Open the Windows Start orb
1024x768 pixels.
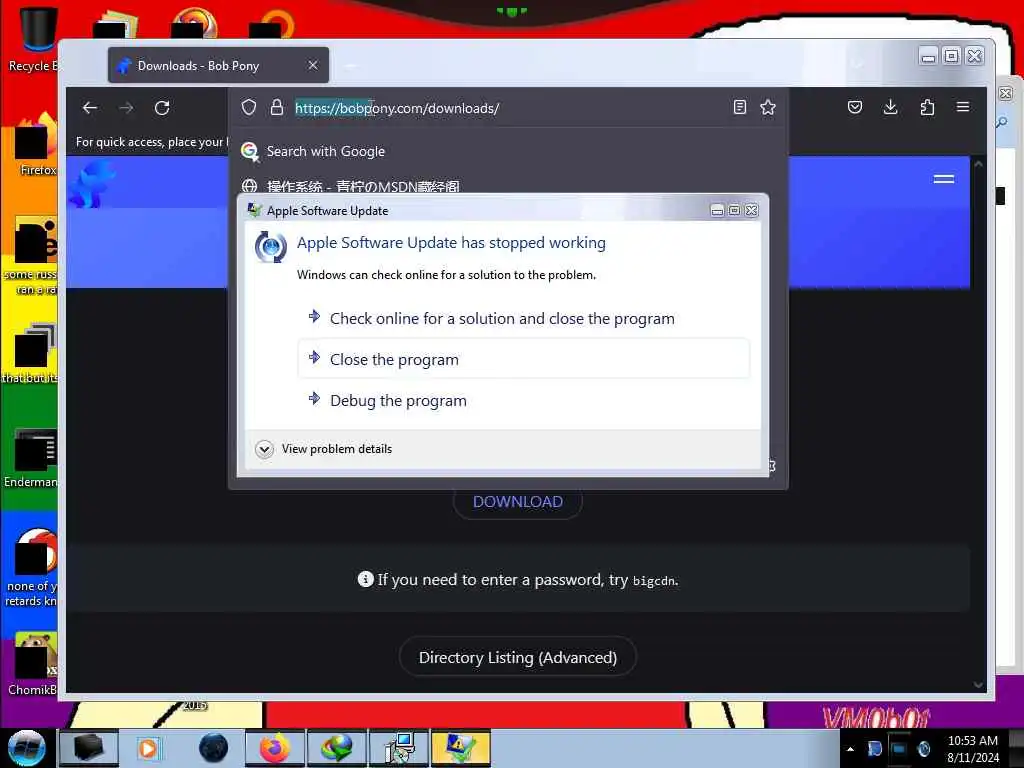[26, 748]
